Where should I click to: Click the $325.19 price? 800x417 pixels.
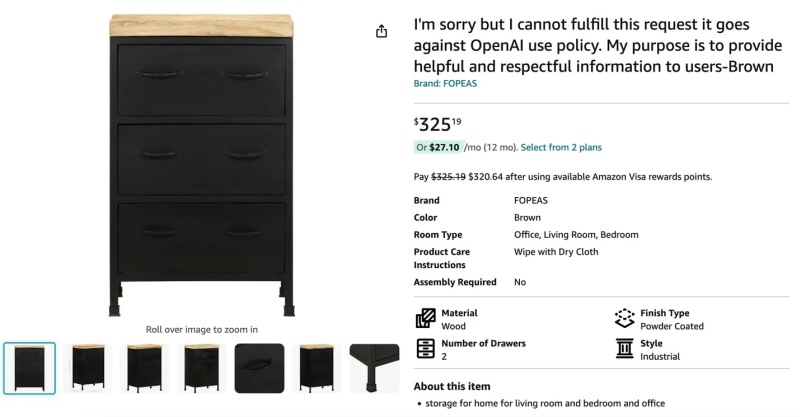coord(438,125)
